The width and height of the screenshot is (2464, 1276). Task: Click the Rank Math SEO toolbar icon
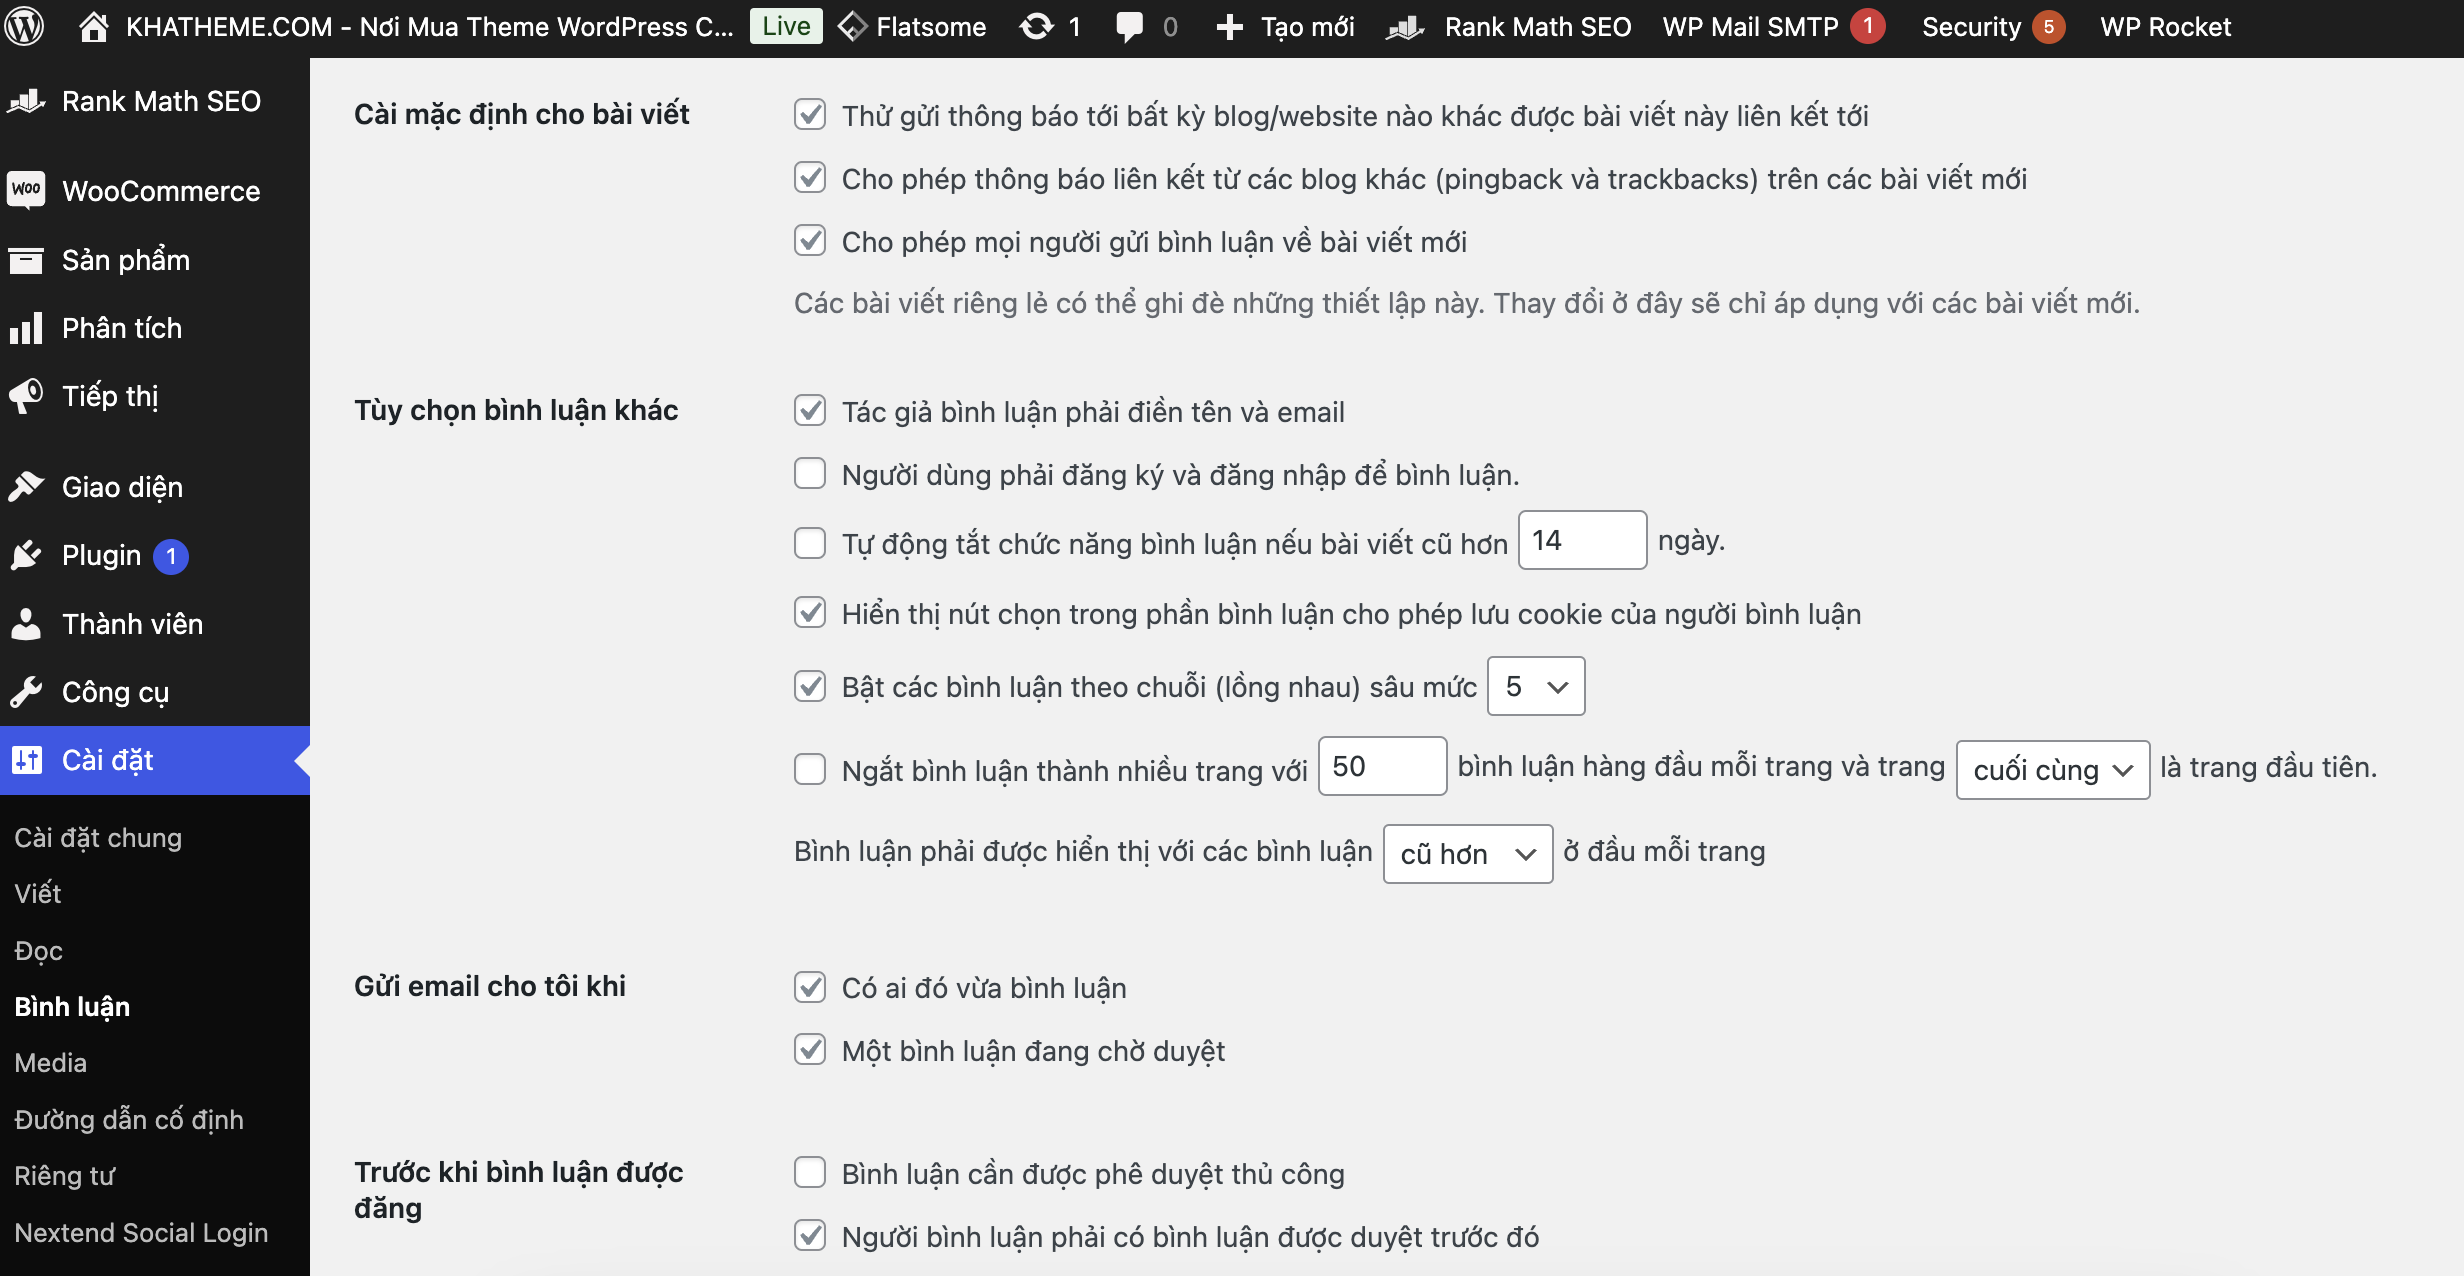pyautogui.click(x=1405, y=27)
